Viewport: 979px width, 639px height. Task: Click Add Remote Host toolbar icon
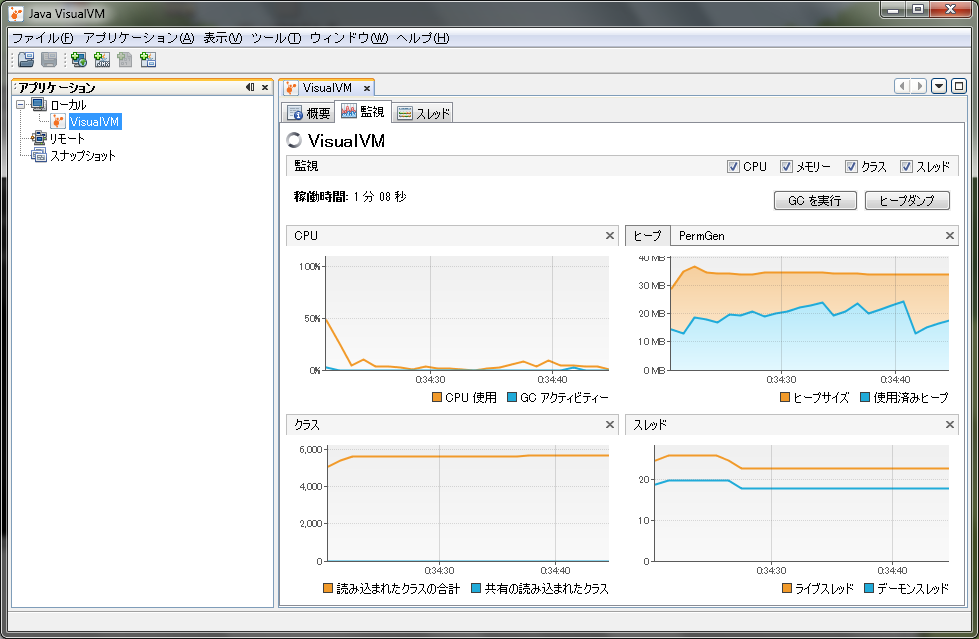(79, 59)
